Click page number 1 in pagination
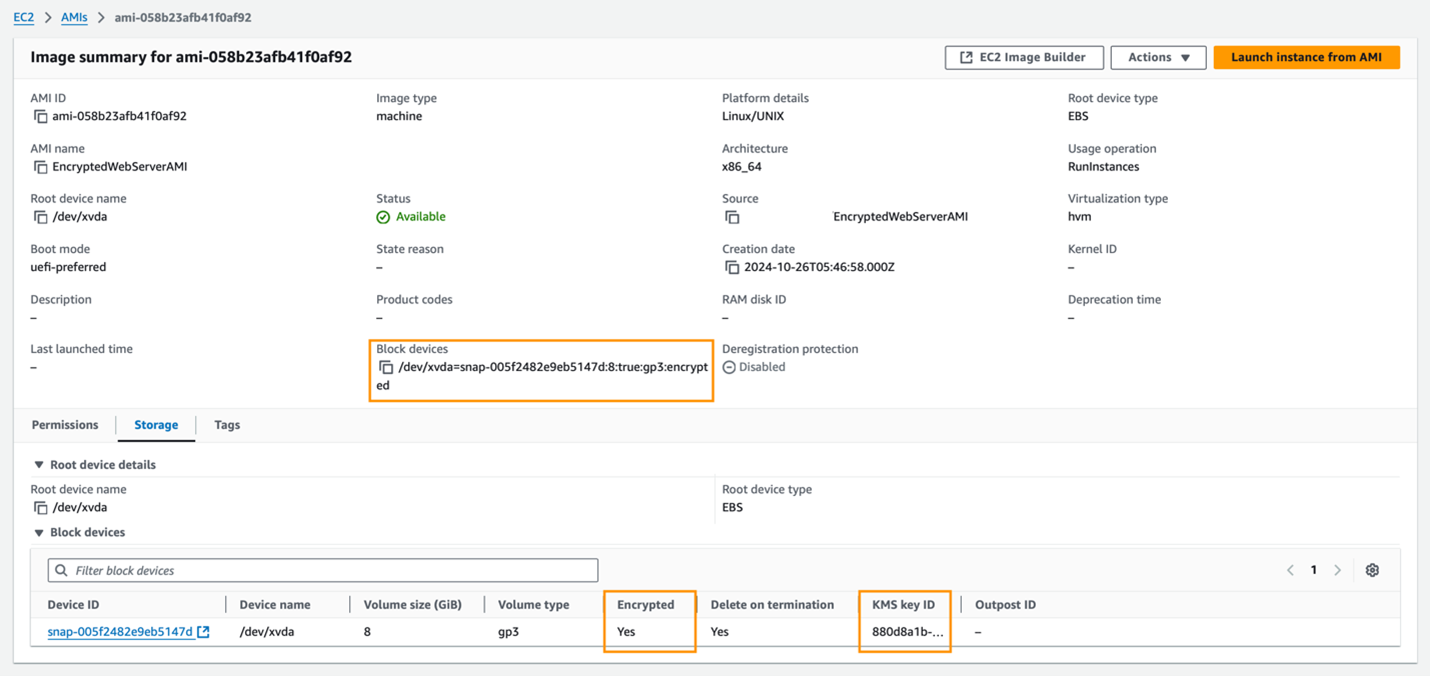 [1314, 570]
